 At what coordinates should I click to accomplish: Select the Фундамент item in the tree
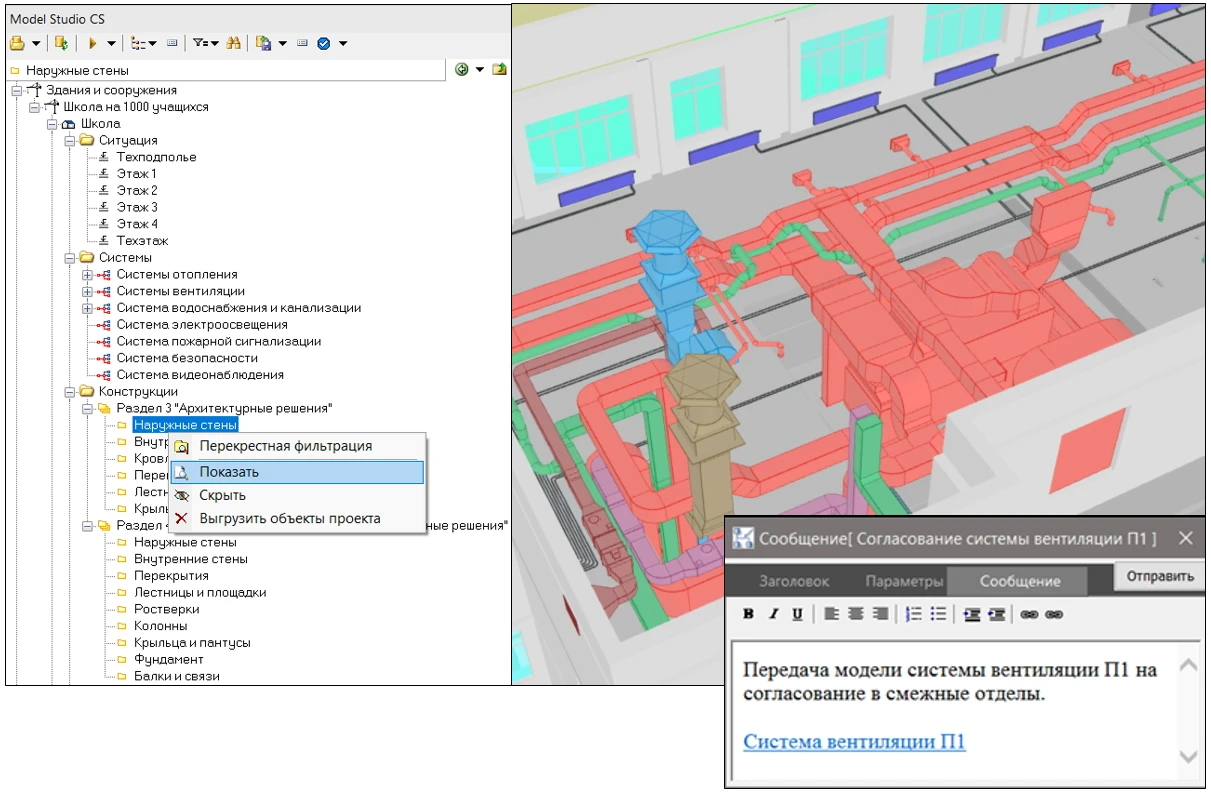168,660
